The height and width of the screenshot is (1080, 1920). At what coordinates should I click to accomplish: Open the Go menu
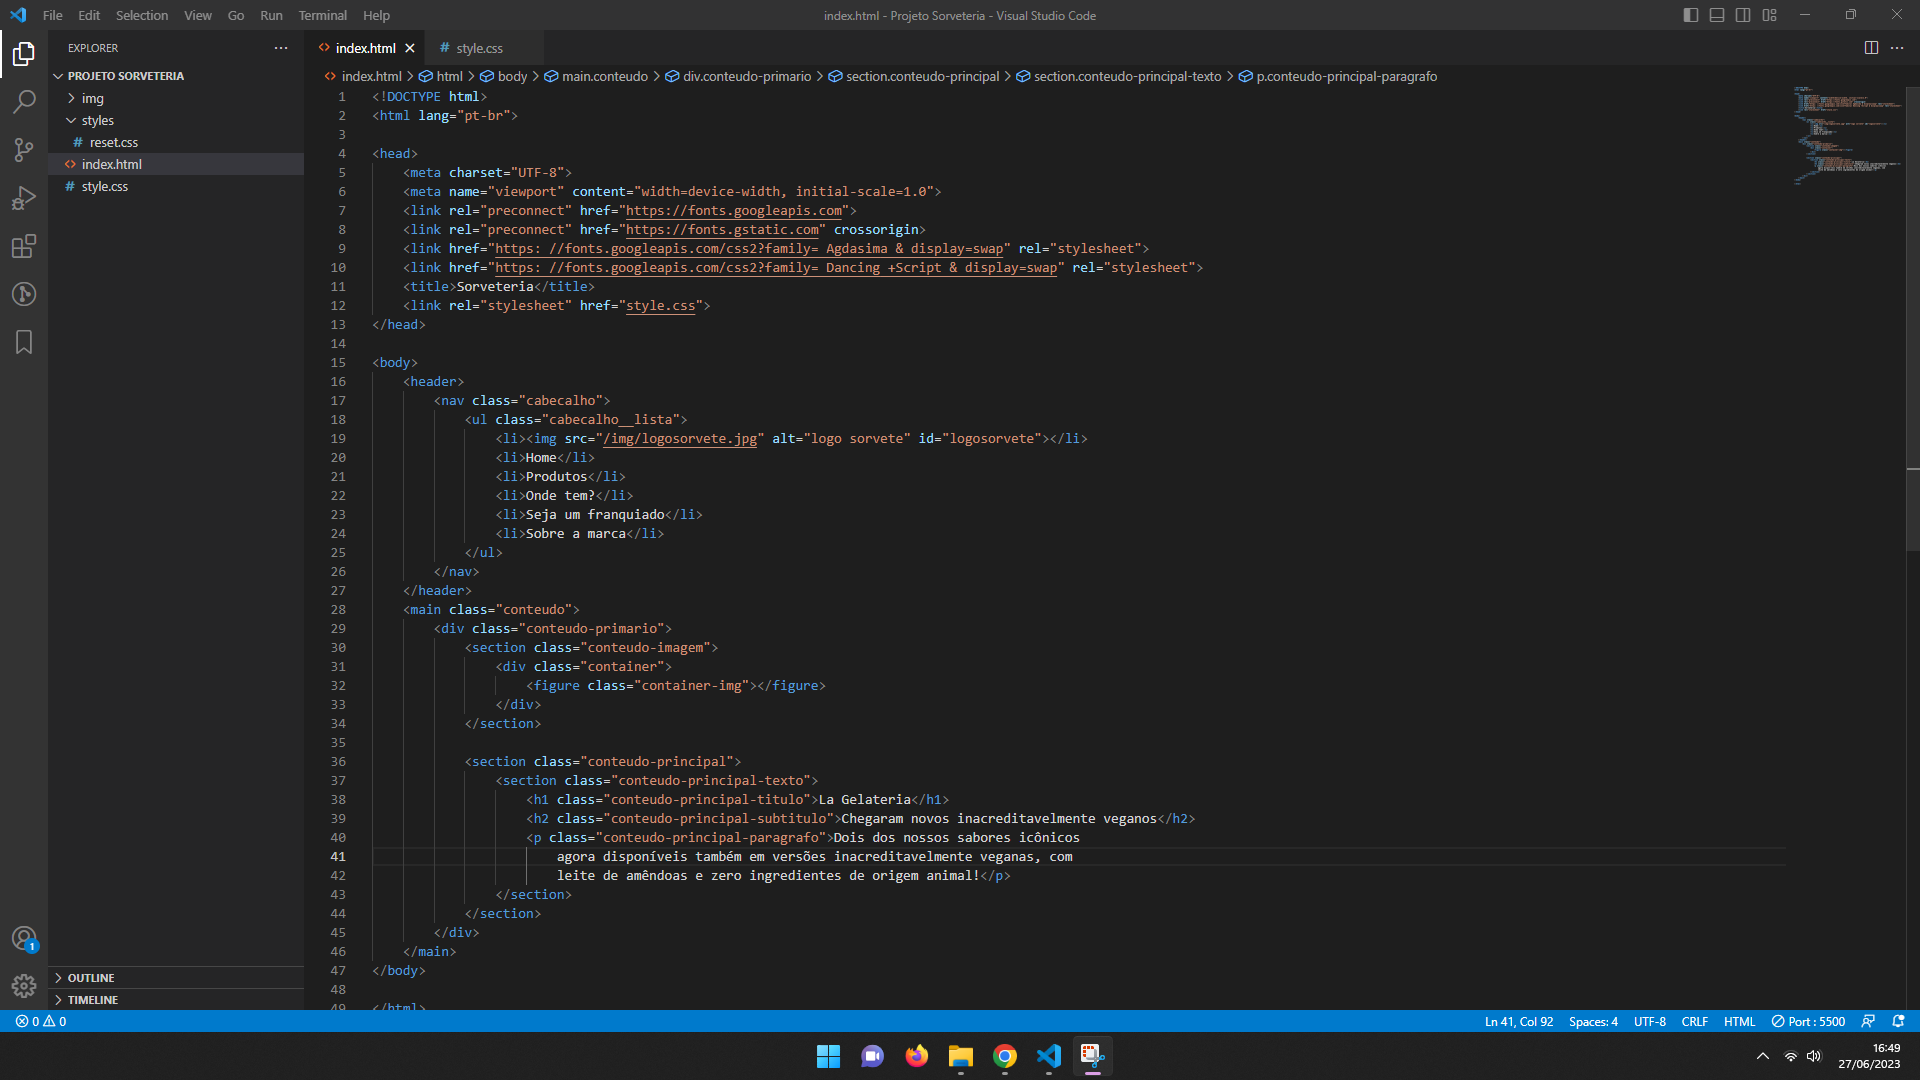pyautogui.click(x=236, y=15)
